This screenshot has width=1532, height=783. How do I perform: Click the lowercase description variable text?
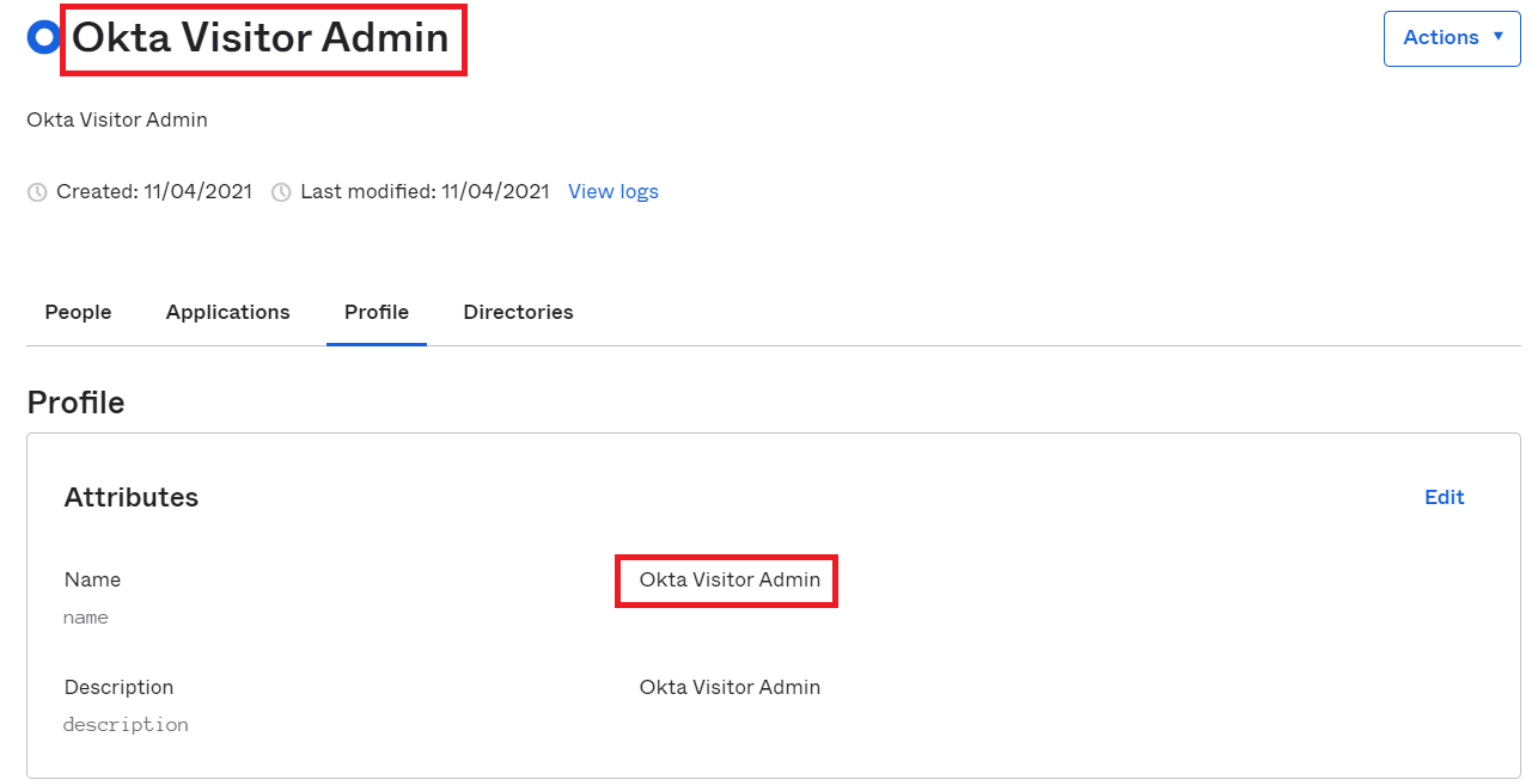tap(126, 725)
